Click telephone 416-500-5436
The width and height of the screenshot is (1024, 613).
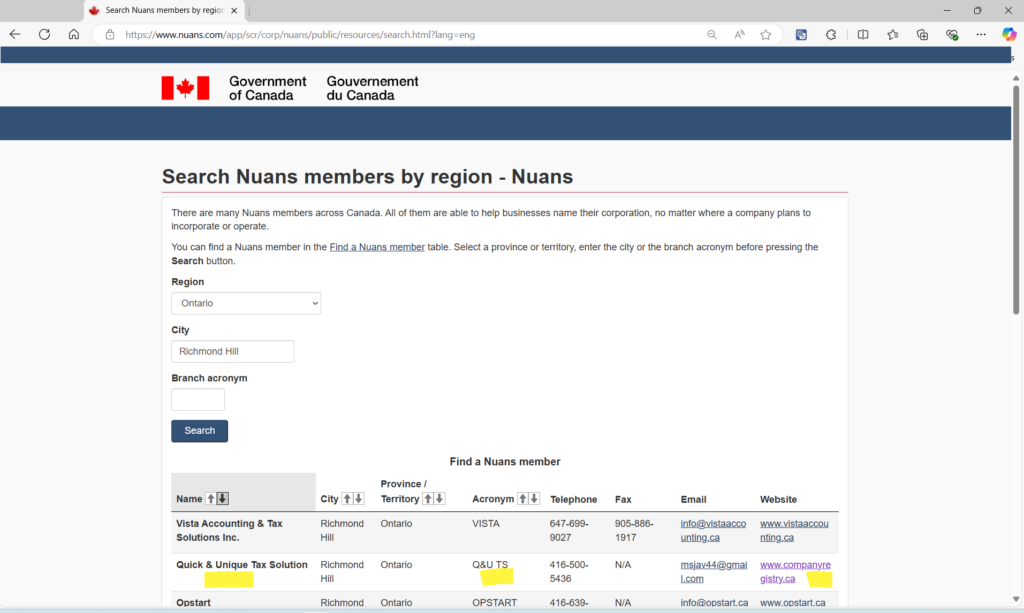(569, 572)
